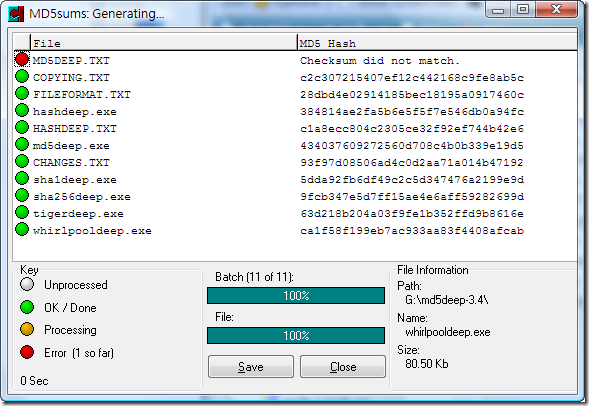Click hash c2c307215407ef12c442168c9fe8ab5c
The image size is (589, 406).
[412, 77]
